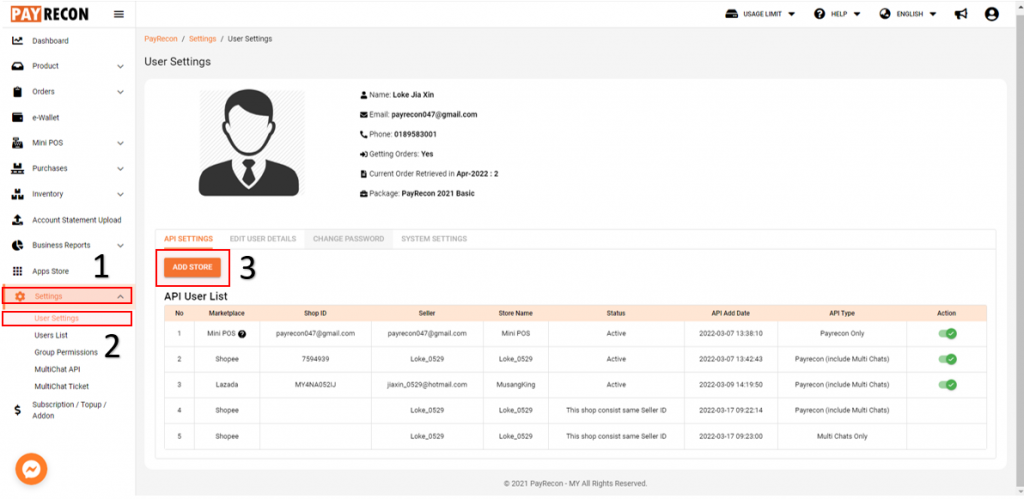Disable the Mini POS store toggle
Image resolution: width=1024 pixels, height=499 pixels.
pyautogui.click(x=948, y=334)
